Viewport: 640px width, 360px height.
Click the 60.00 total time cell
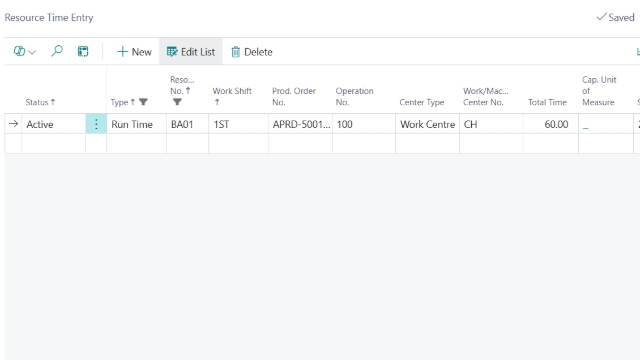click(551, 124)
